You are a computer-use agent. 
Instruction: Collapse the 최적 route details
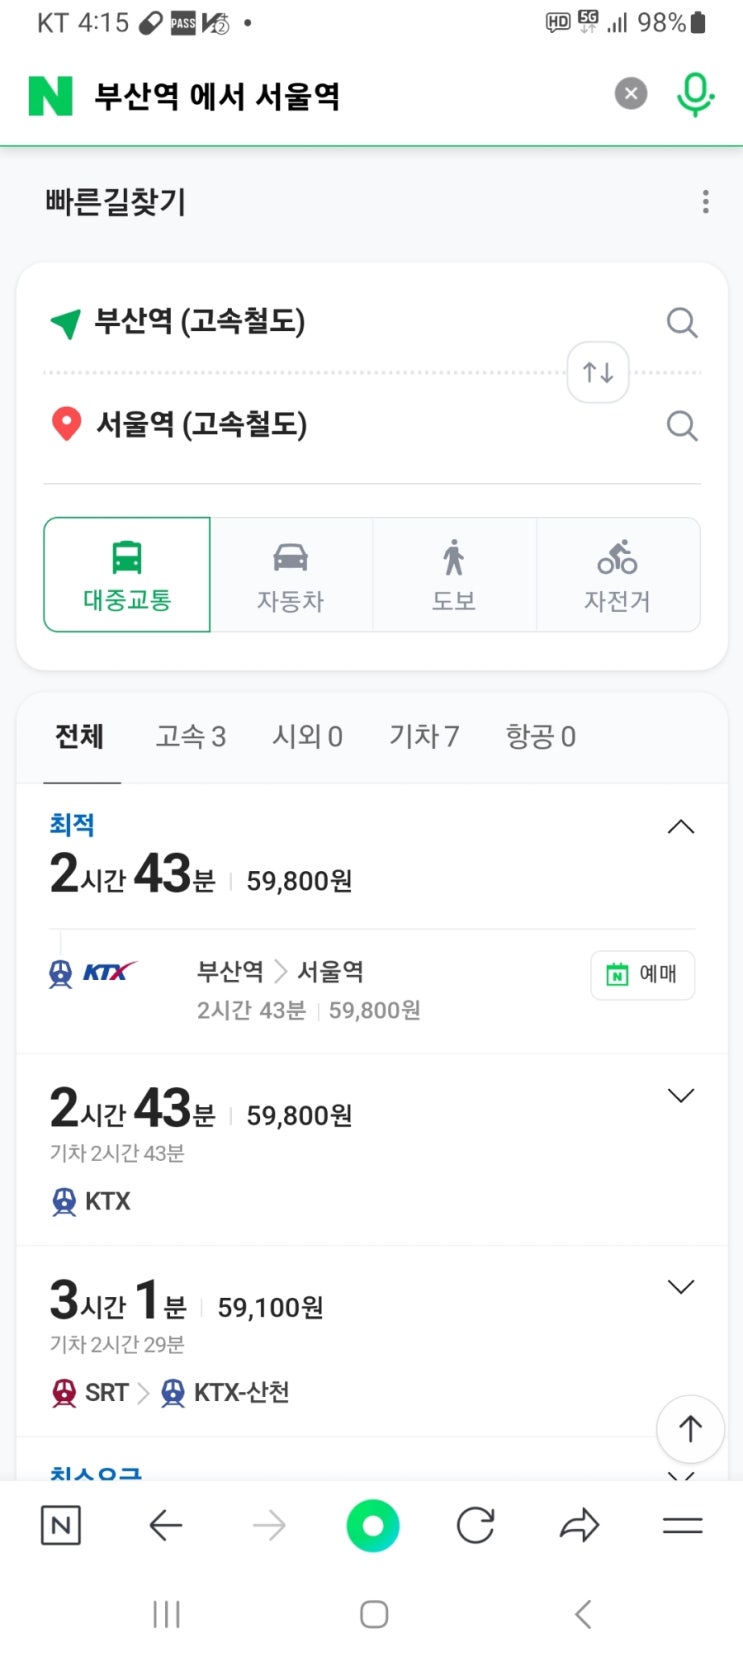tap(680, 827)
